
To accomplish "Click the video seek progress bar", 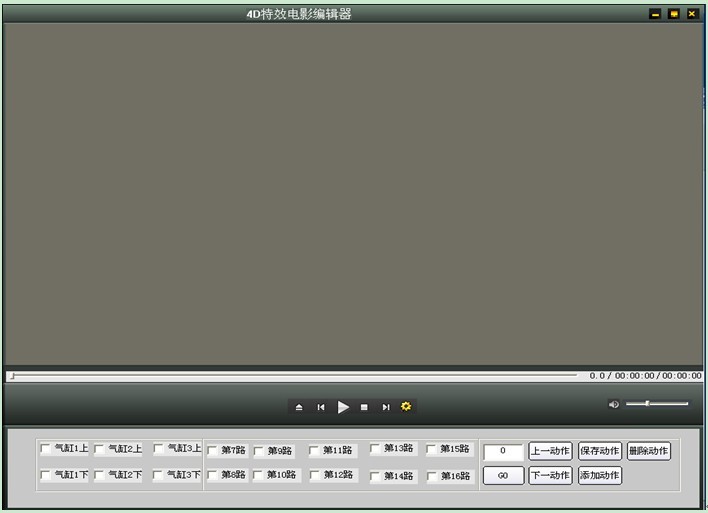I will tap(295, 376).
